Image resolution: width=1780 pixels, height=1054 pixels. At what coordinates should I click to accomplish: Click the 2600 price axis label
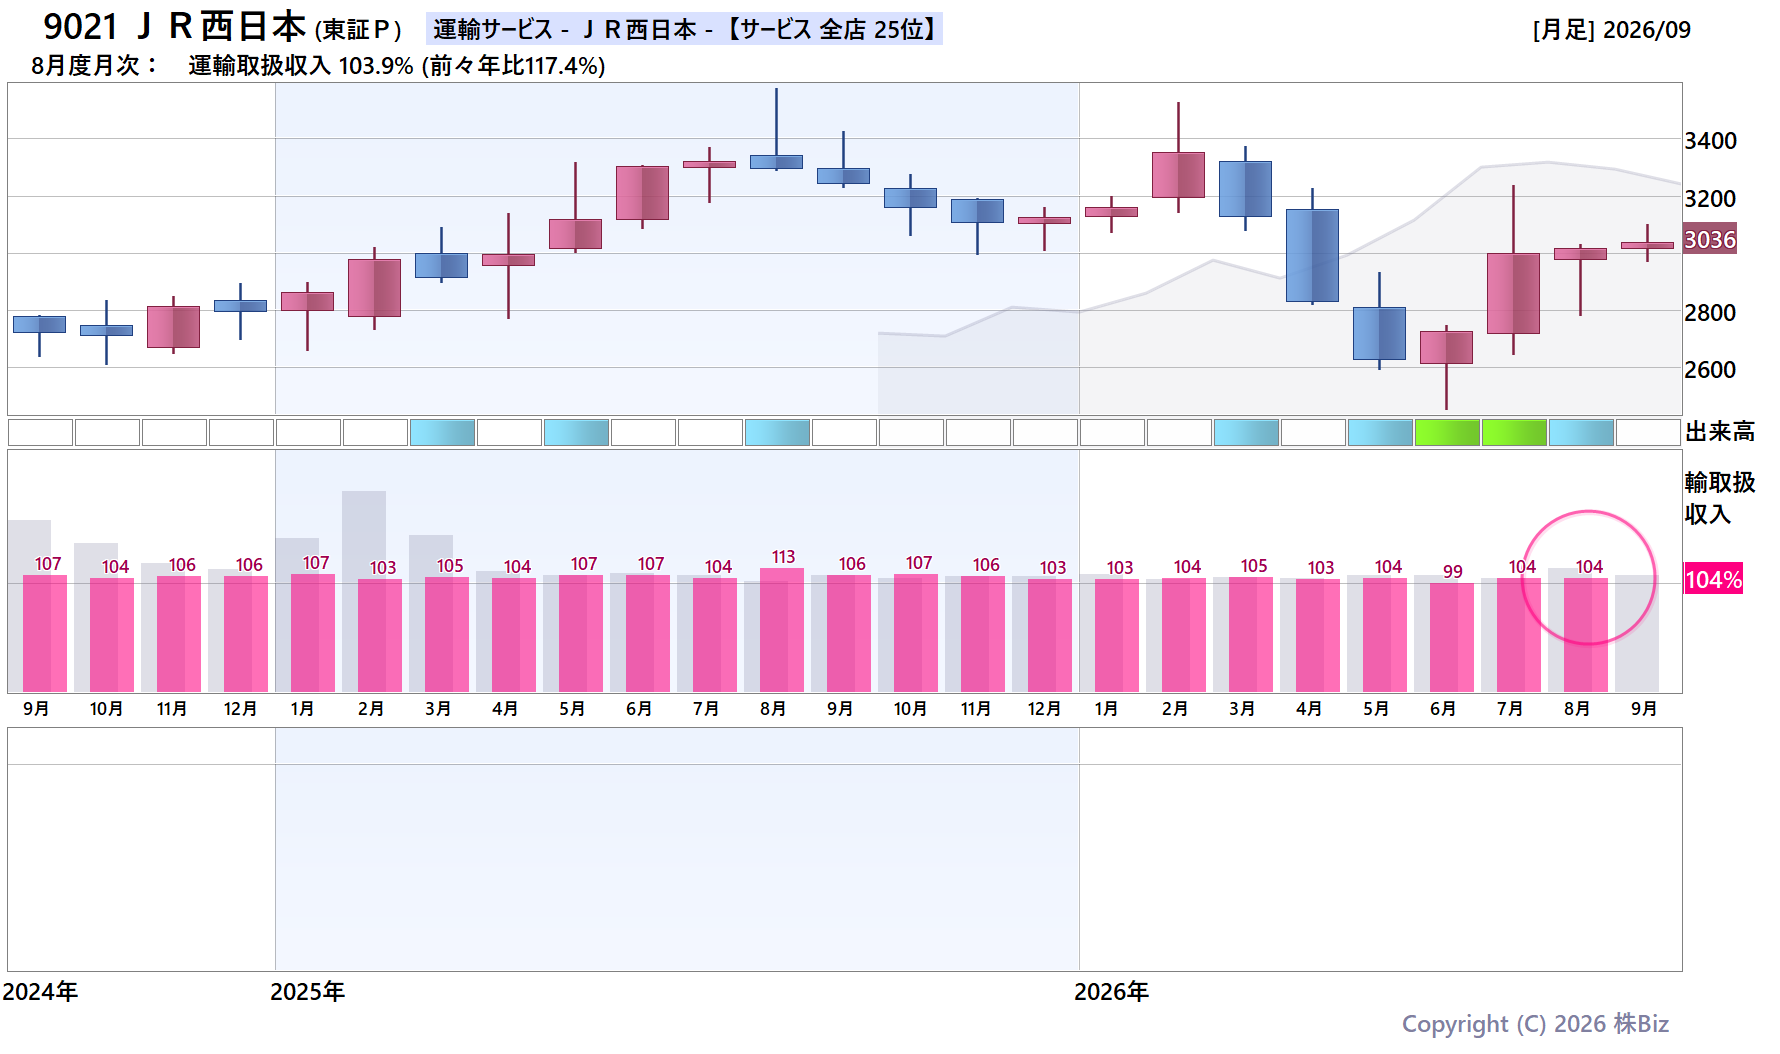(x=1711, y=370)
